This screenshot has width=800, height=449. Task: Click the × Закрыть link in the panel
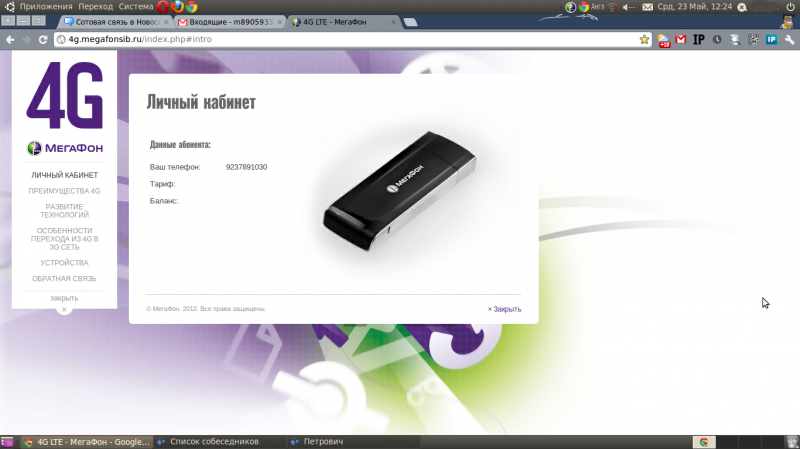click(x=504, y=309)
